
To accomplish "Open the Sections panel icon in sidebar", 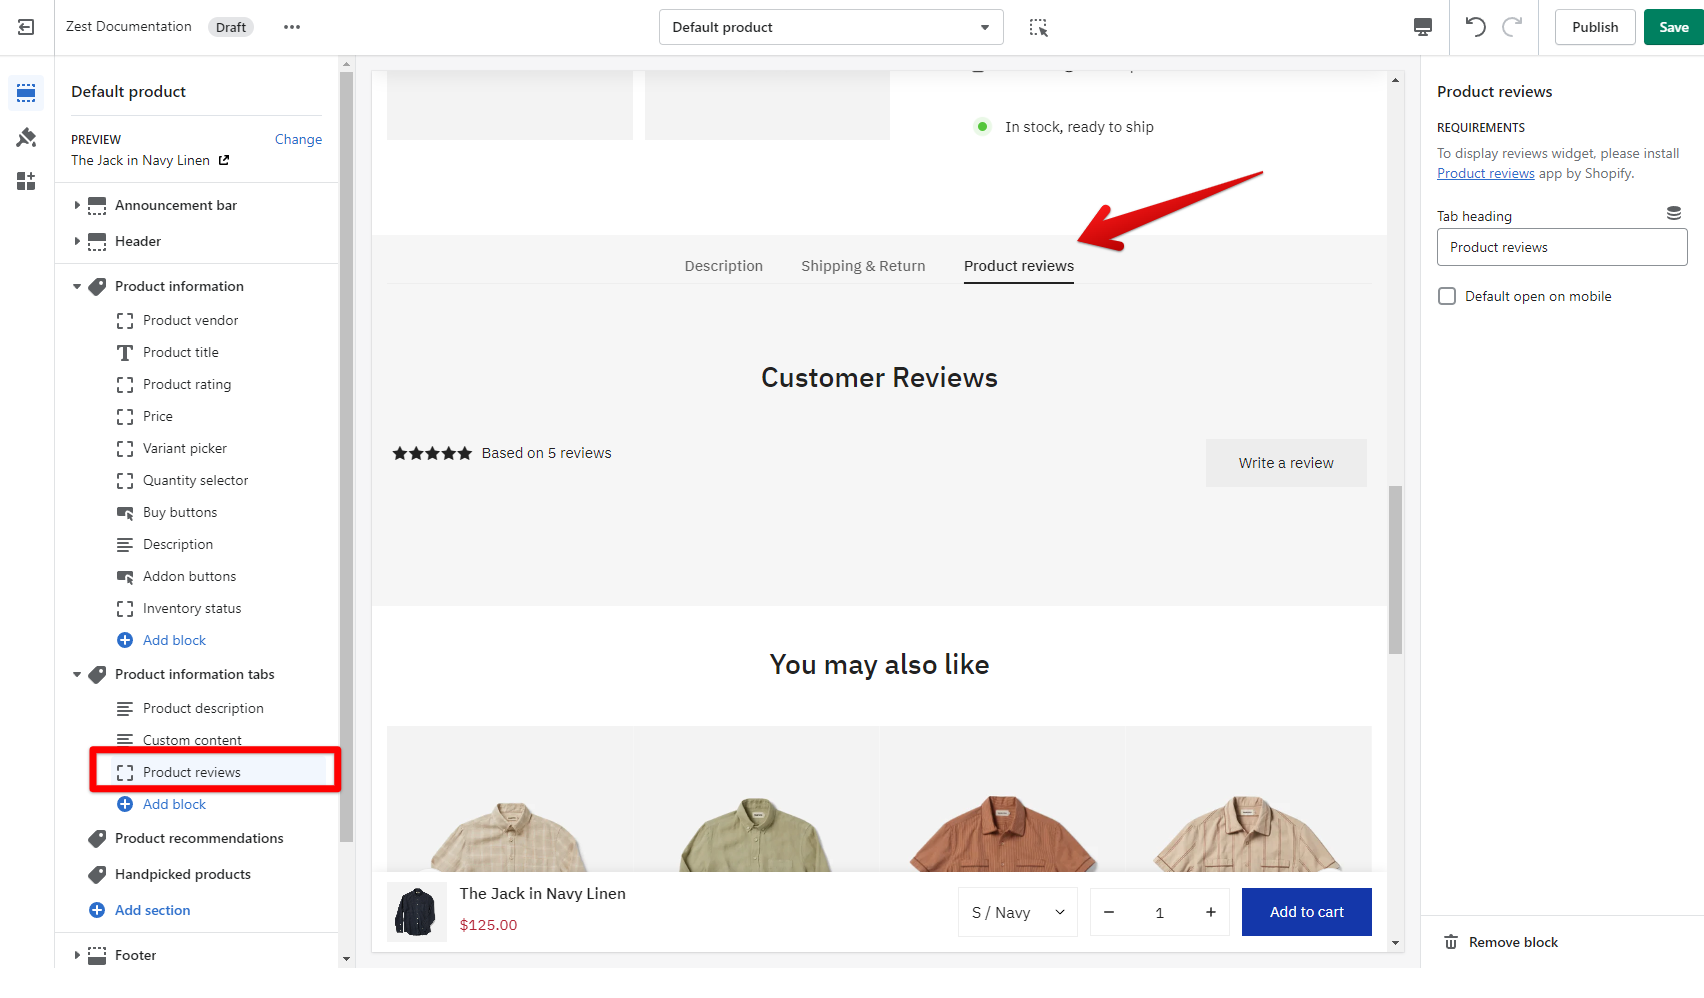I will (x=26, y=93).
